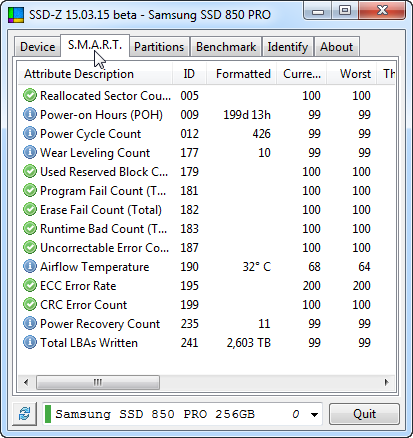Click the info icon for Power-on Hours
The height and width of the screenshot is (438, 413).
(30, 115)
